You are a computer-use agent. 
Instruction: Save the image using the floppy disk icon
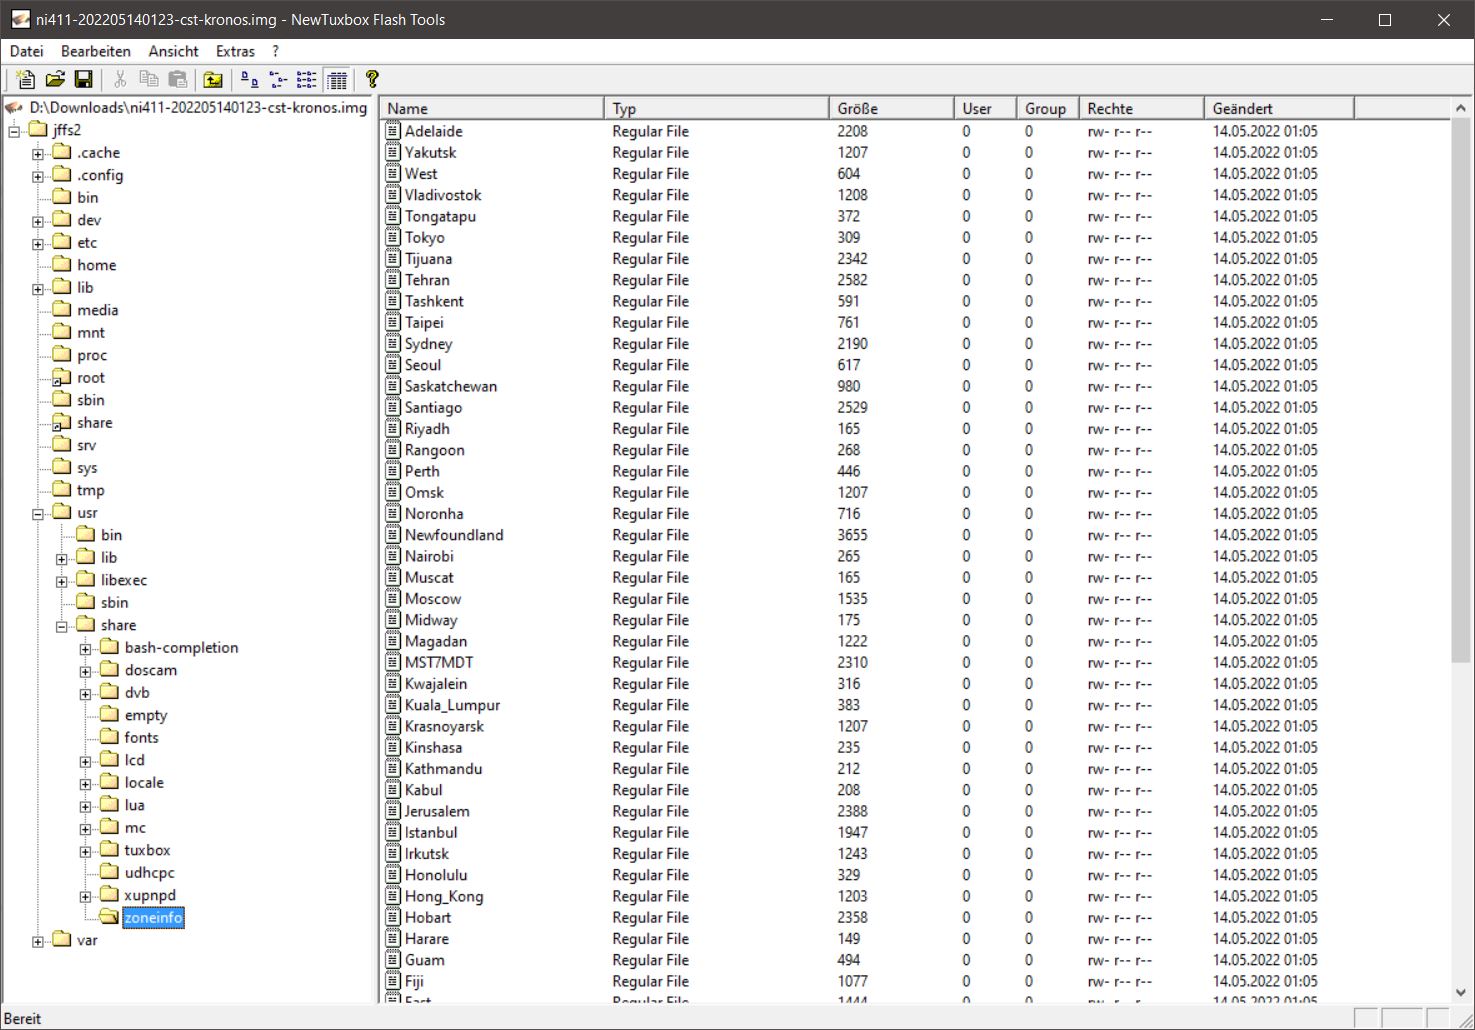click(84, 80)
